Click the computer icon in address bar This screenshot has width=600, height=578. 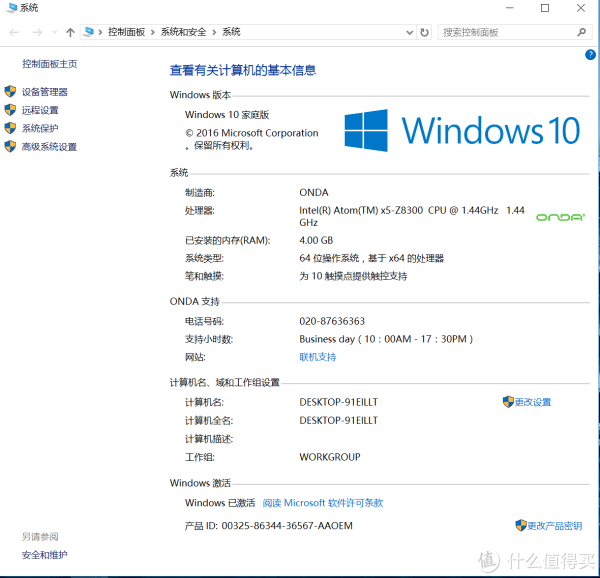[x=89, y=31]
